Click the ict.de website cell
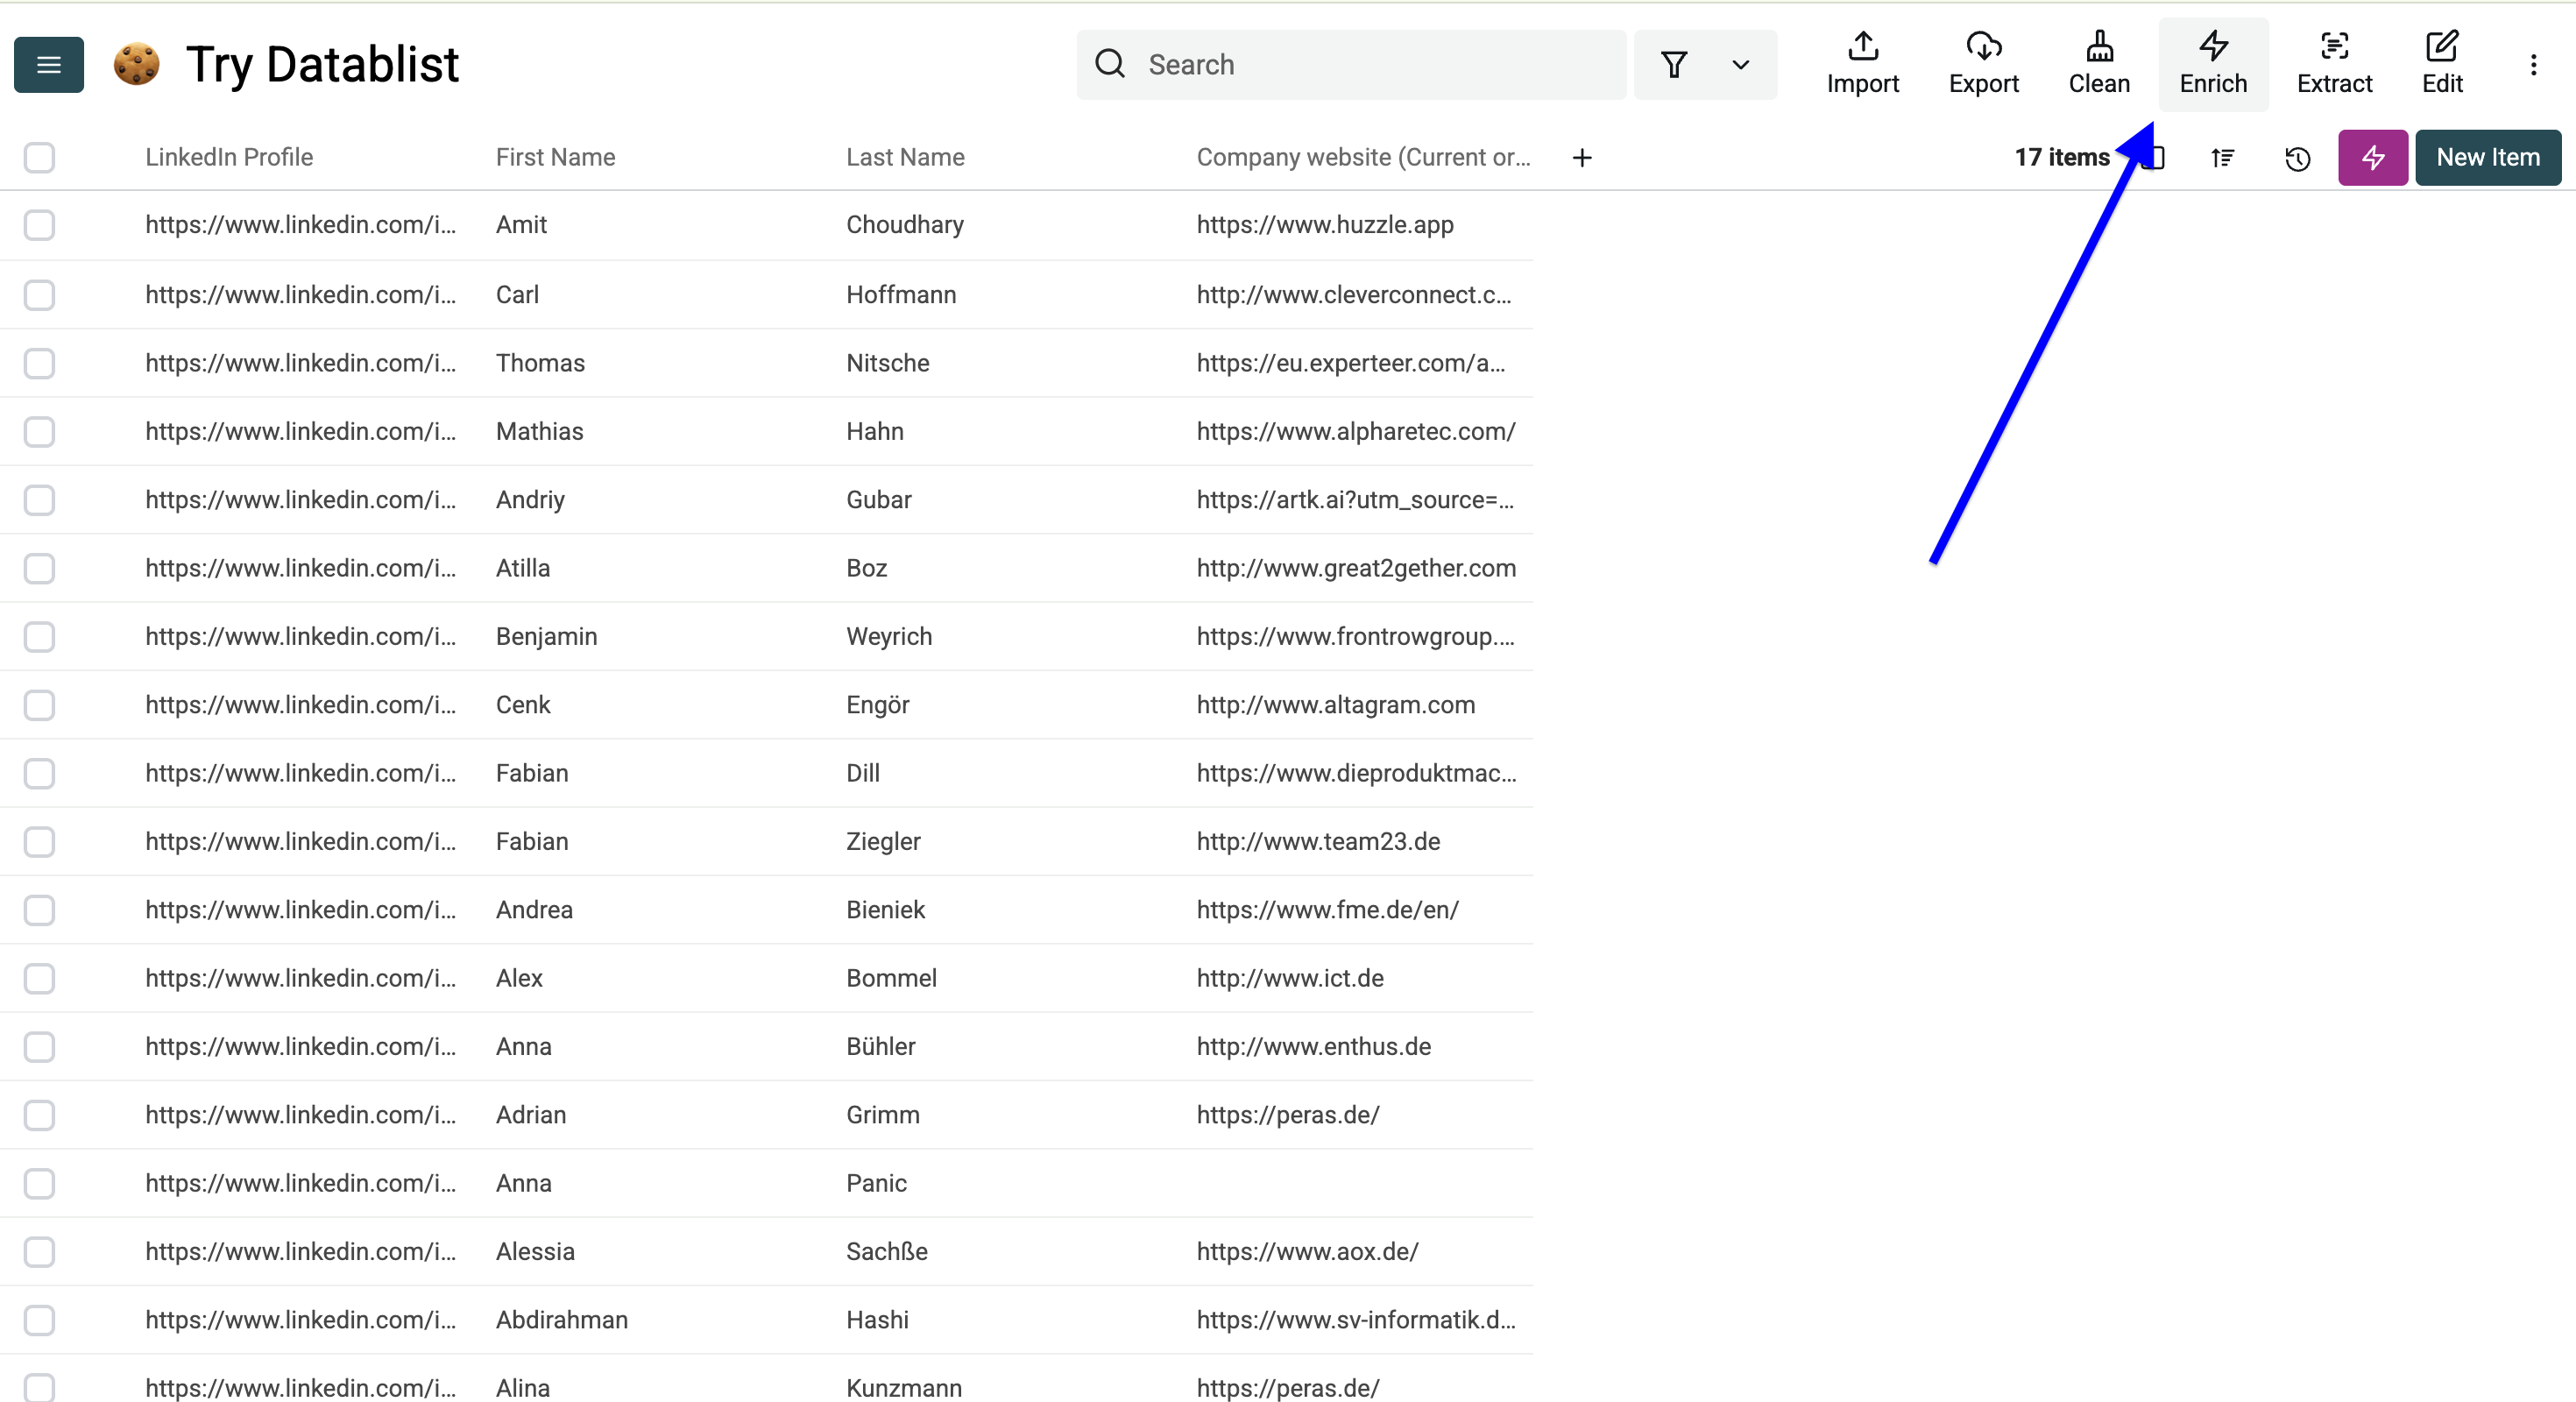The width and height of the screenshot is (2576, 1402). [1290, 978]
